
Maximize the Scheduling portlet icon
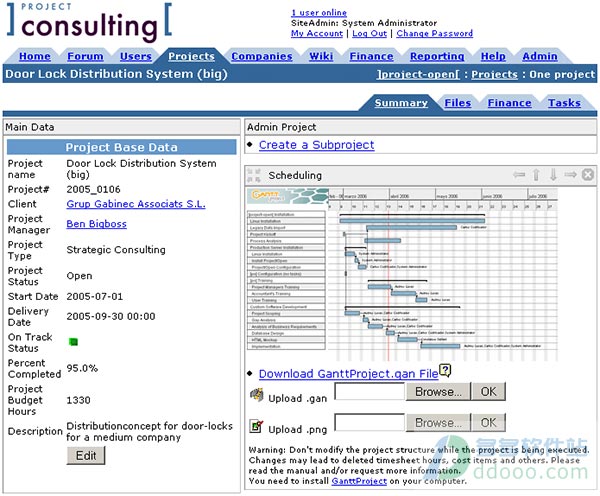click(254, 175)
